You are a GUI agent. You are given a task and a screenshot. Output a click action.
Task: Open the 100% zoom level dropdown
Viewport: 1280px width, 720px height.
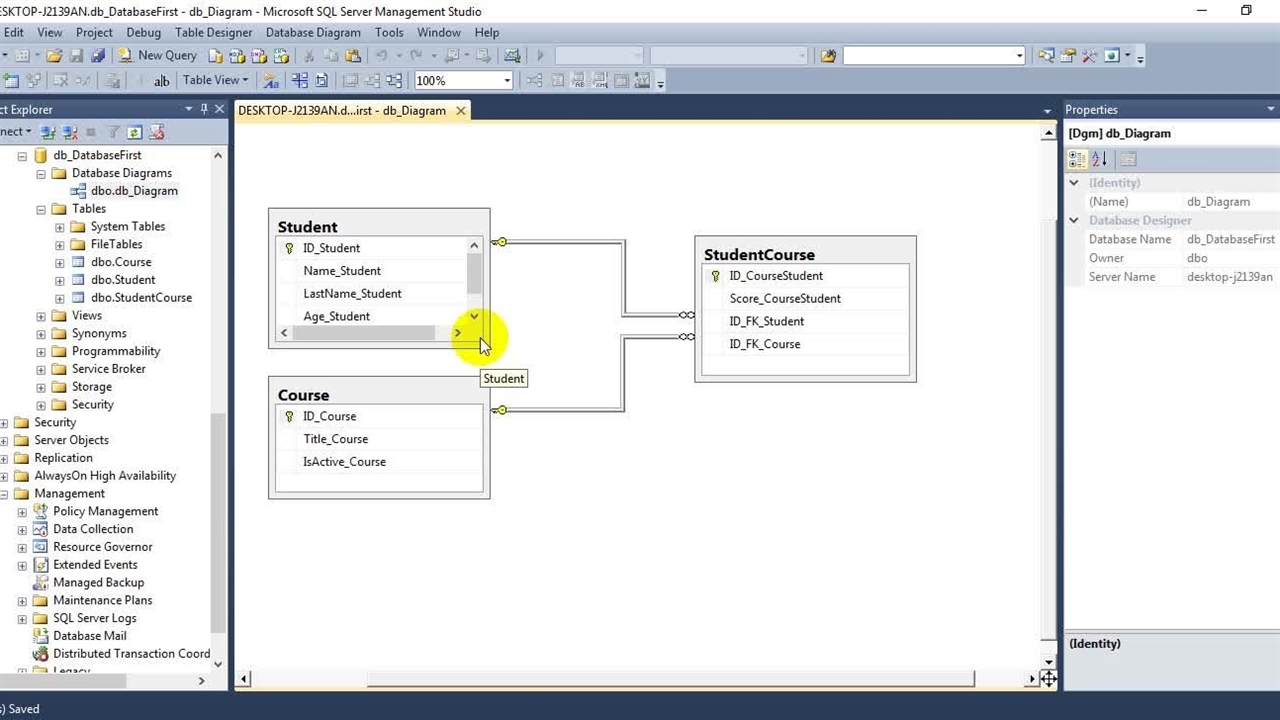pyautogui.click(x=507, y=81)
